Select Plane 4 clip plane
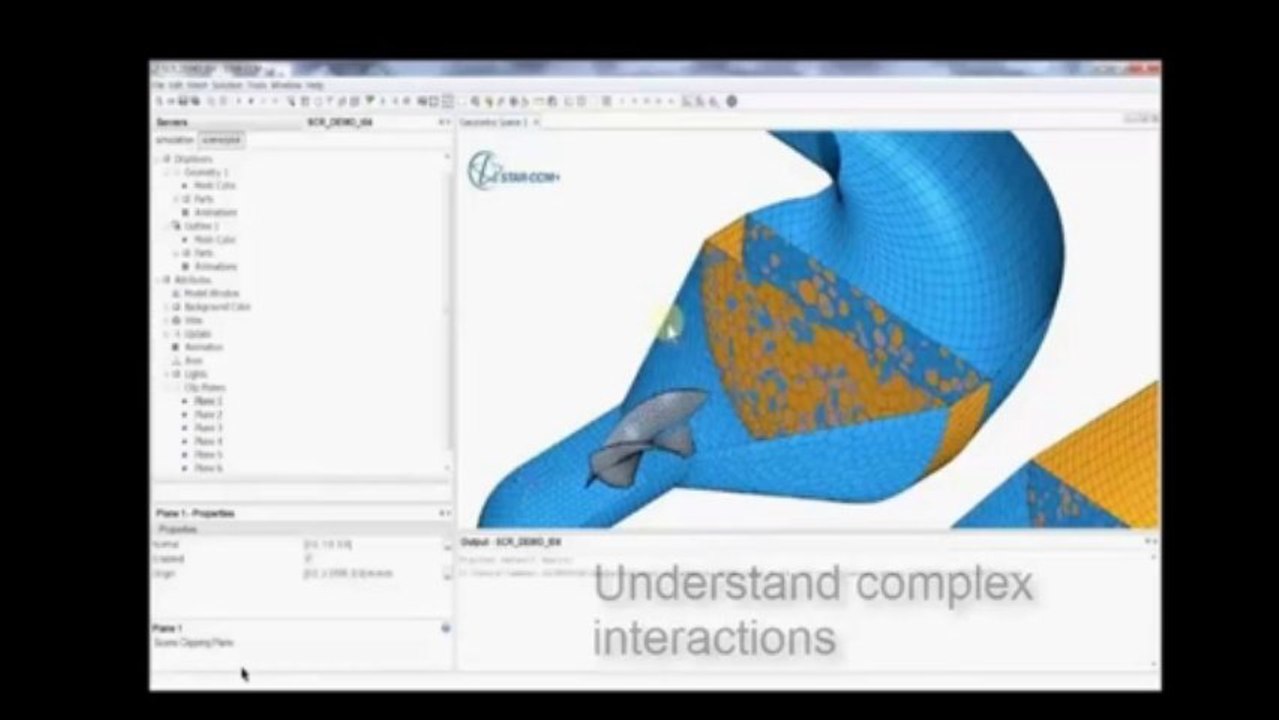Image resolution: width=1279 pixels, height=720 pixels. pyautogui.click(x=208, y=441)
